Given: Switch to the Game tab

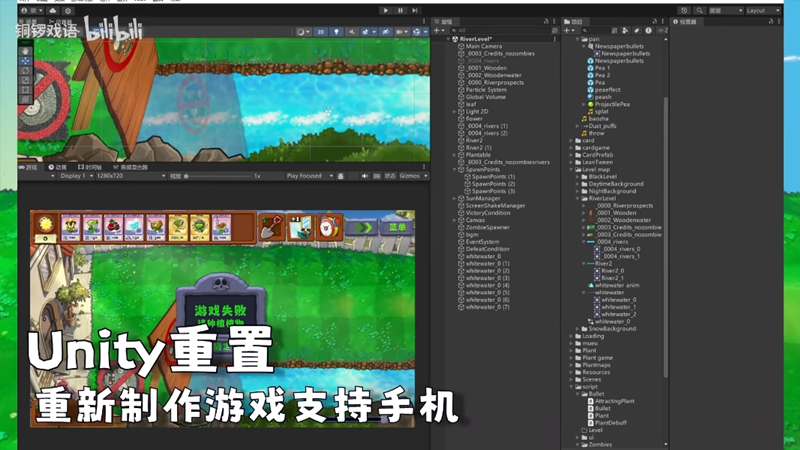Looking at the screenshot, I should pyautogui.click(x=28, y=167).
